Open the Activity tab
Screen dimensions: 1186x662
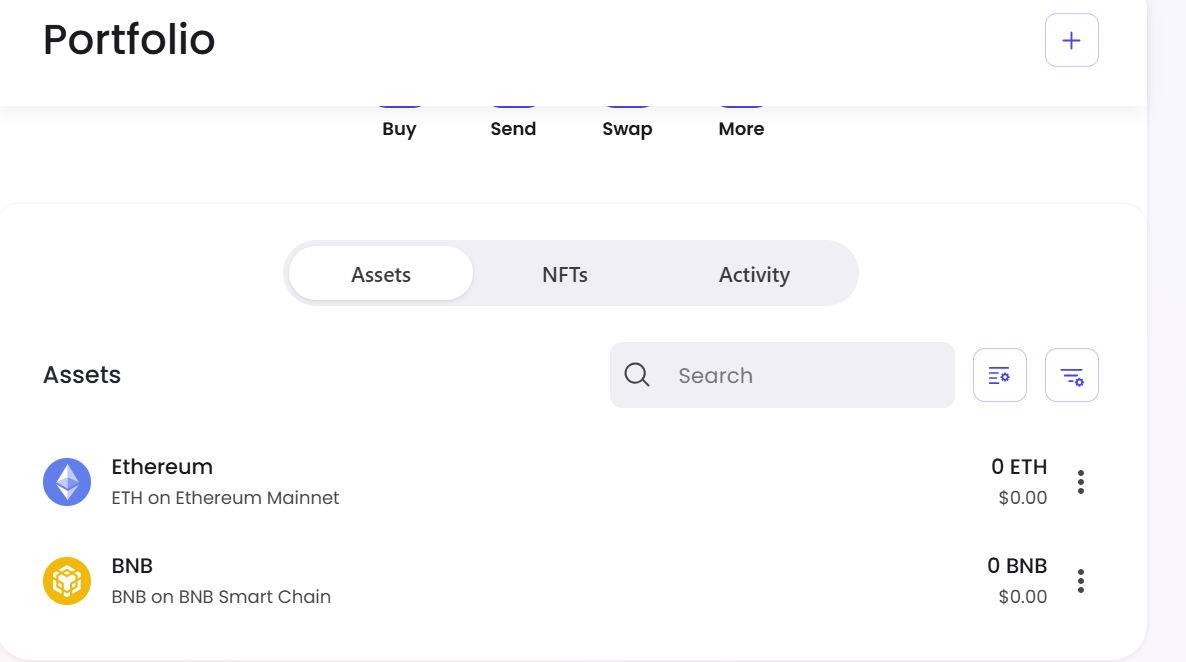point(754,274)
